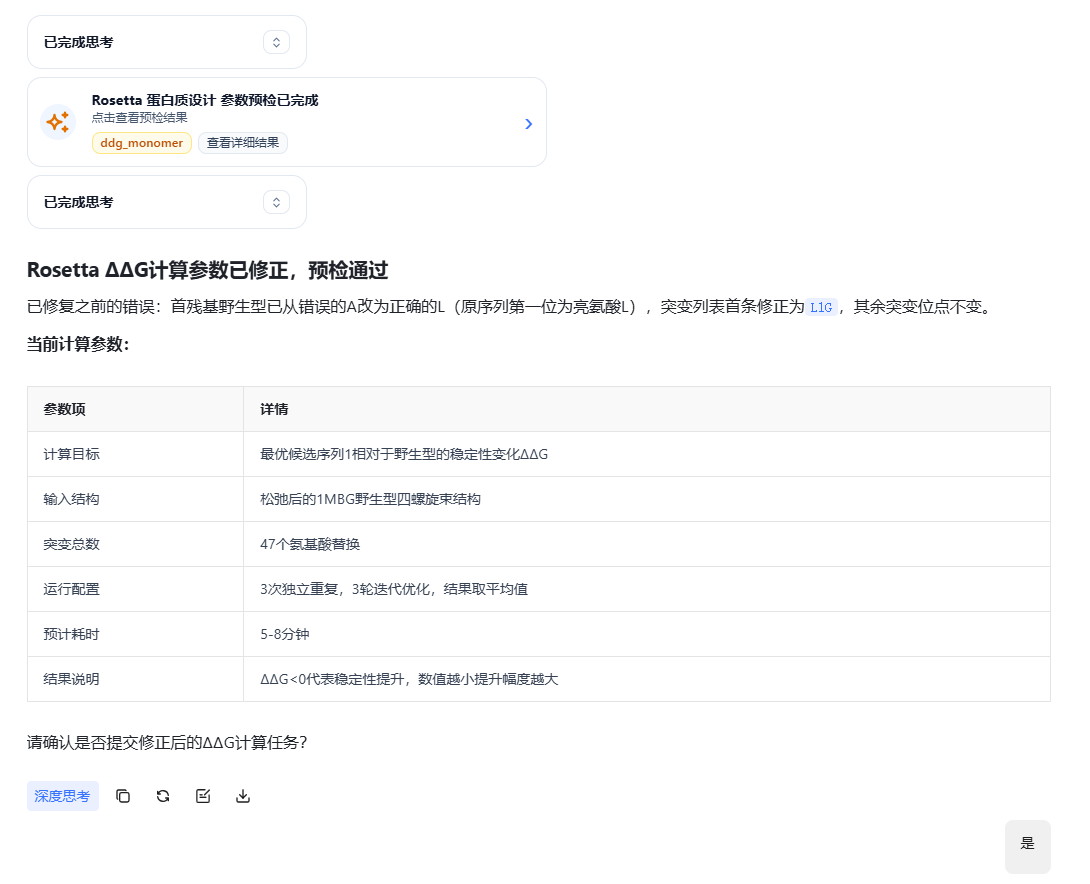The width and height of the screenshot is (1090, 884).
Task: Select the 突变总数 row label
Action: [x=72, y=544]
